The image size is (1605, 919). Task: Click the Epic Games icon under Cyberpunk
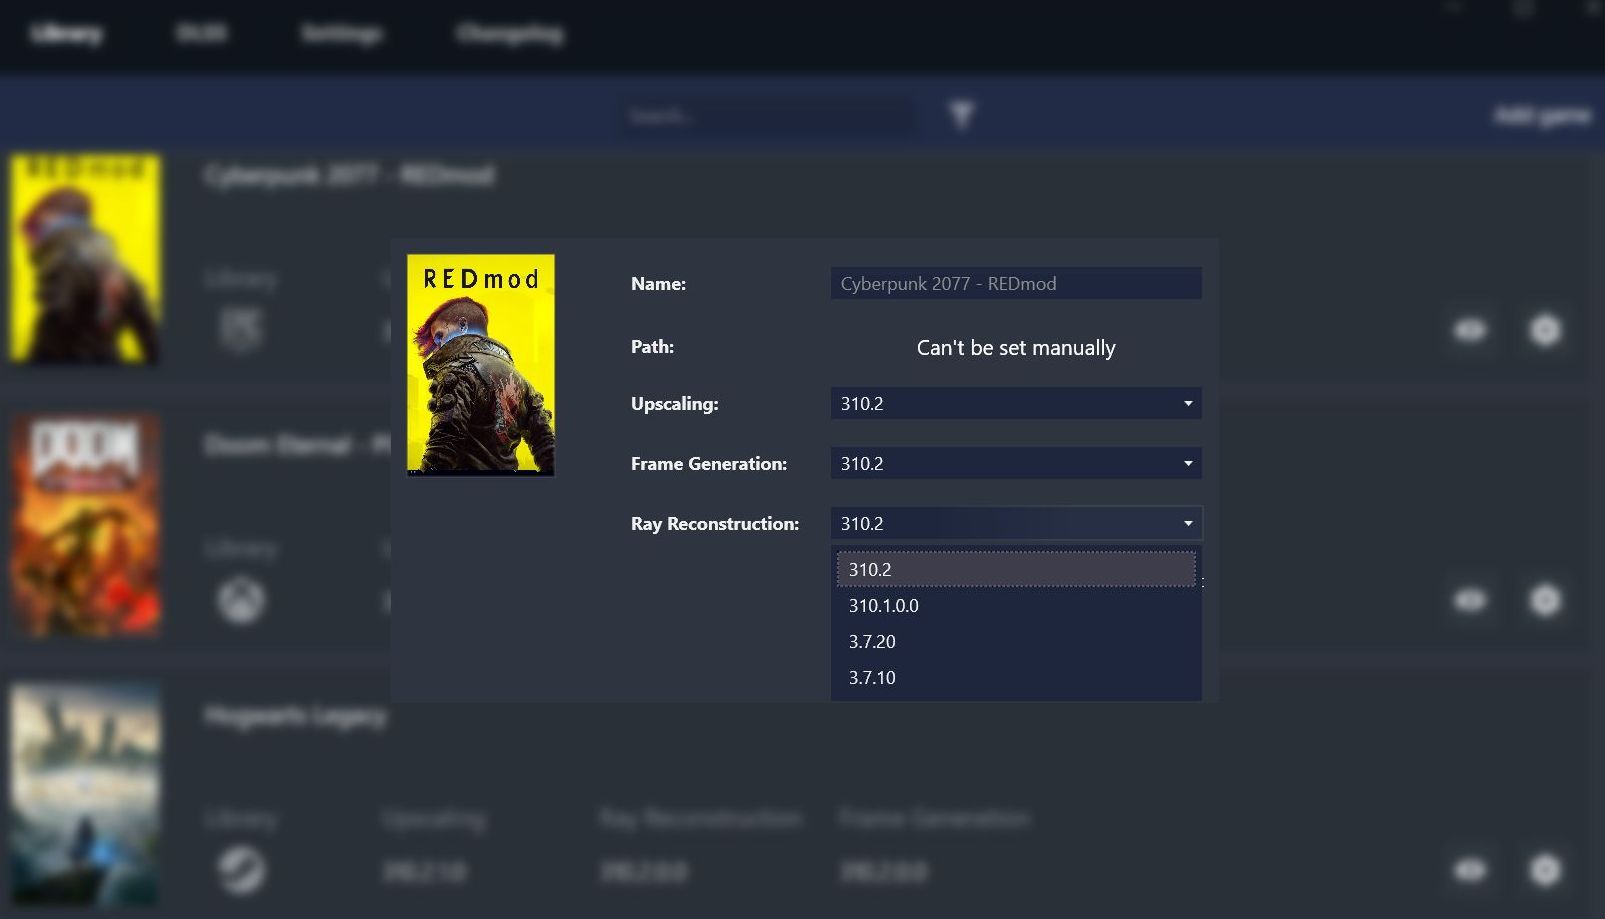pyautogui.click(x=241, y=329)
